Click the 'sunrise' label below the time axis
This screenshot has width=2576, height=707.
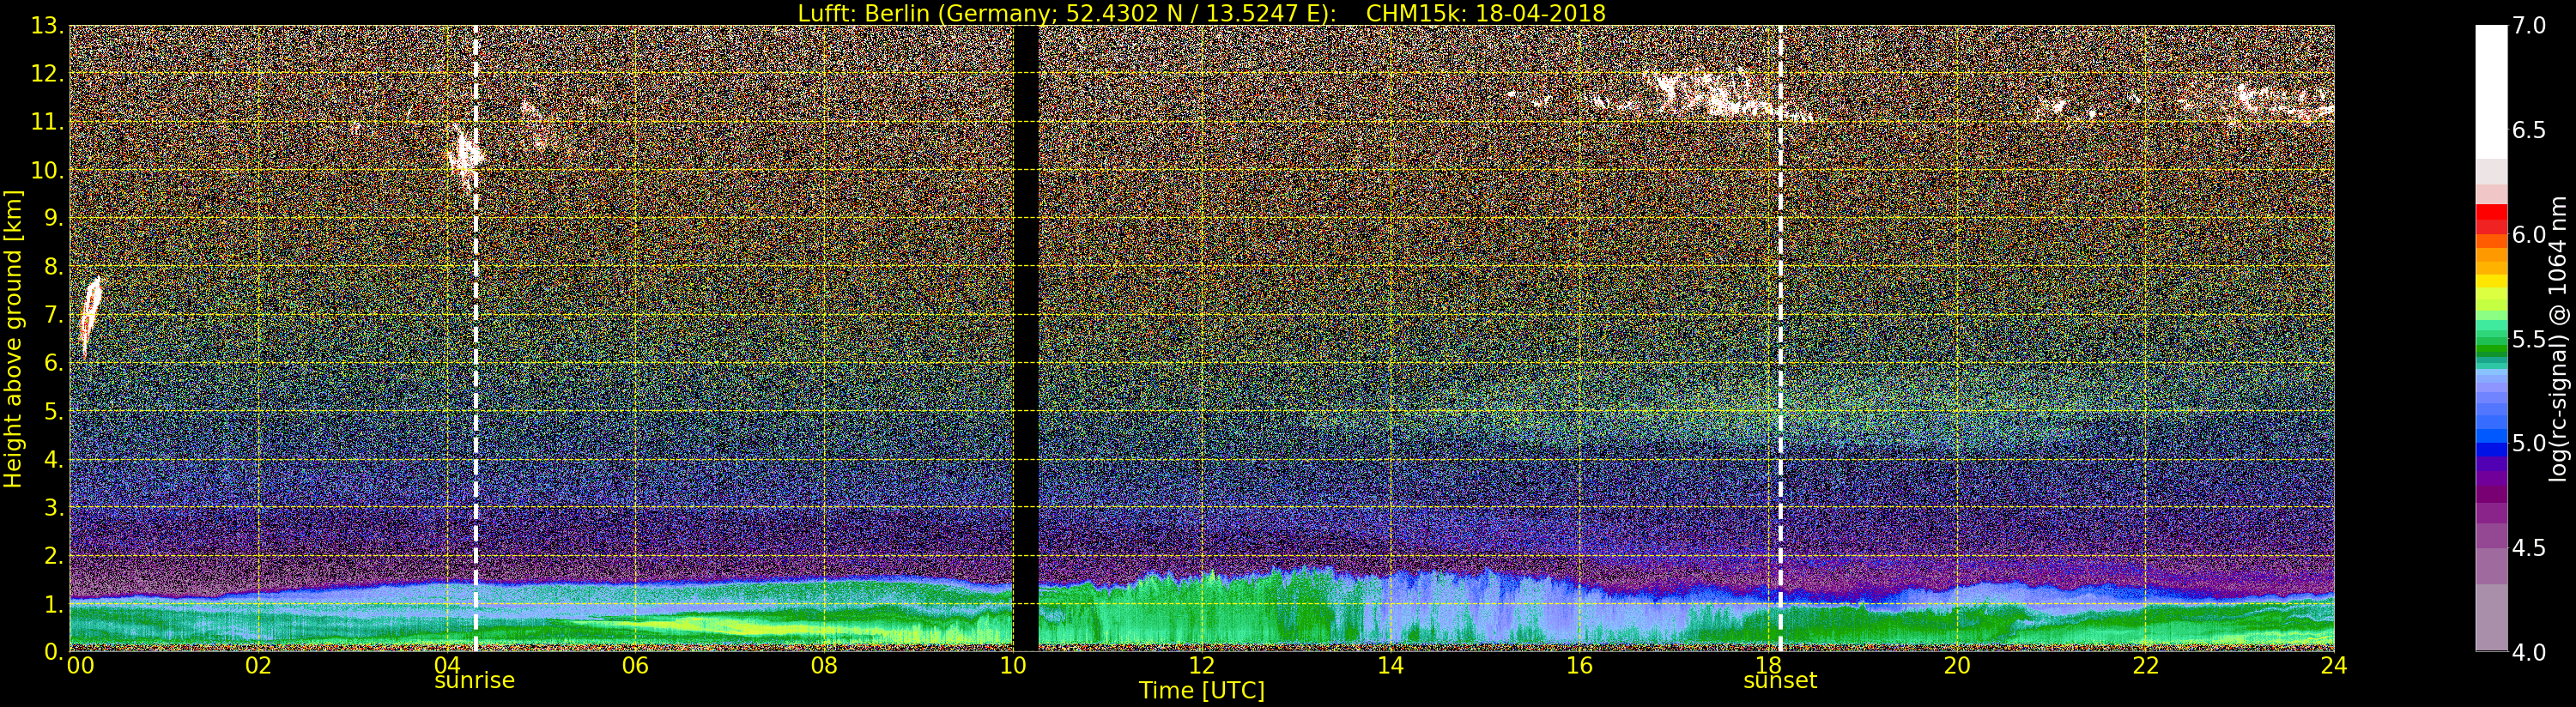click(x=474, y=681)
